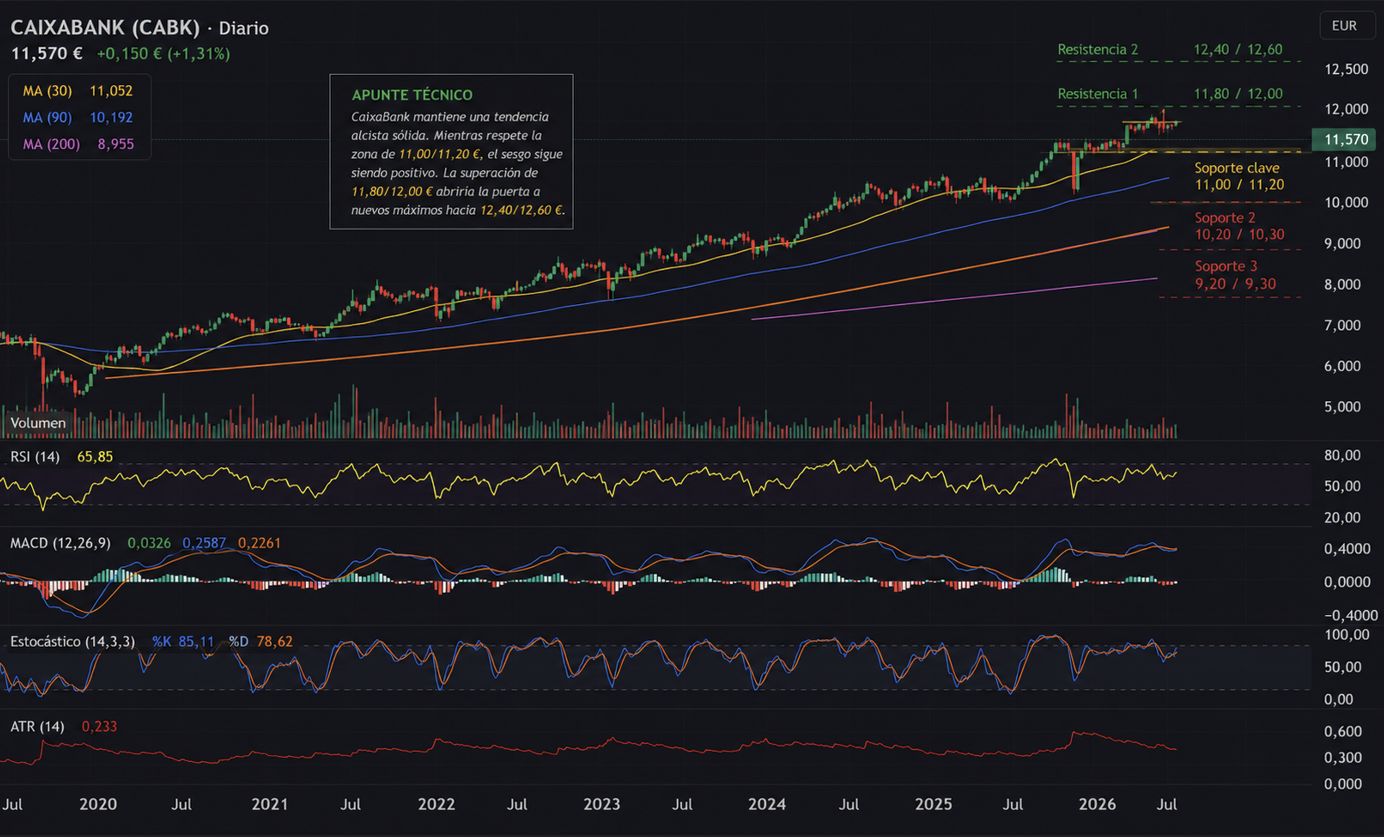
Task: Click the ATR value 0,233
Action: coord(100,726)
